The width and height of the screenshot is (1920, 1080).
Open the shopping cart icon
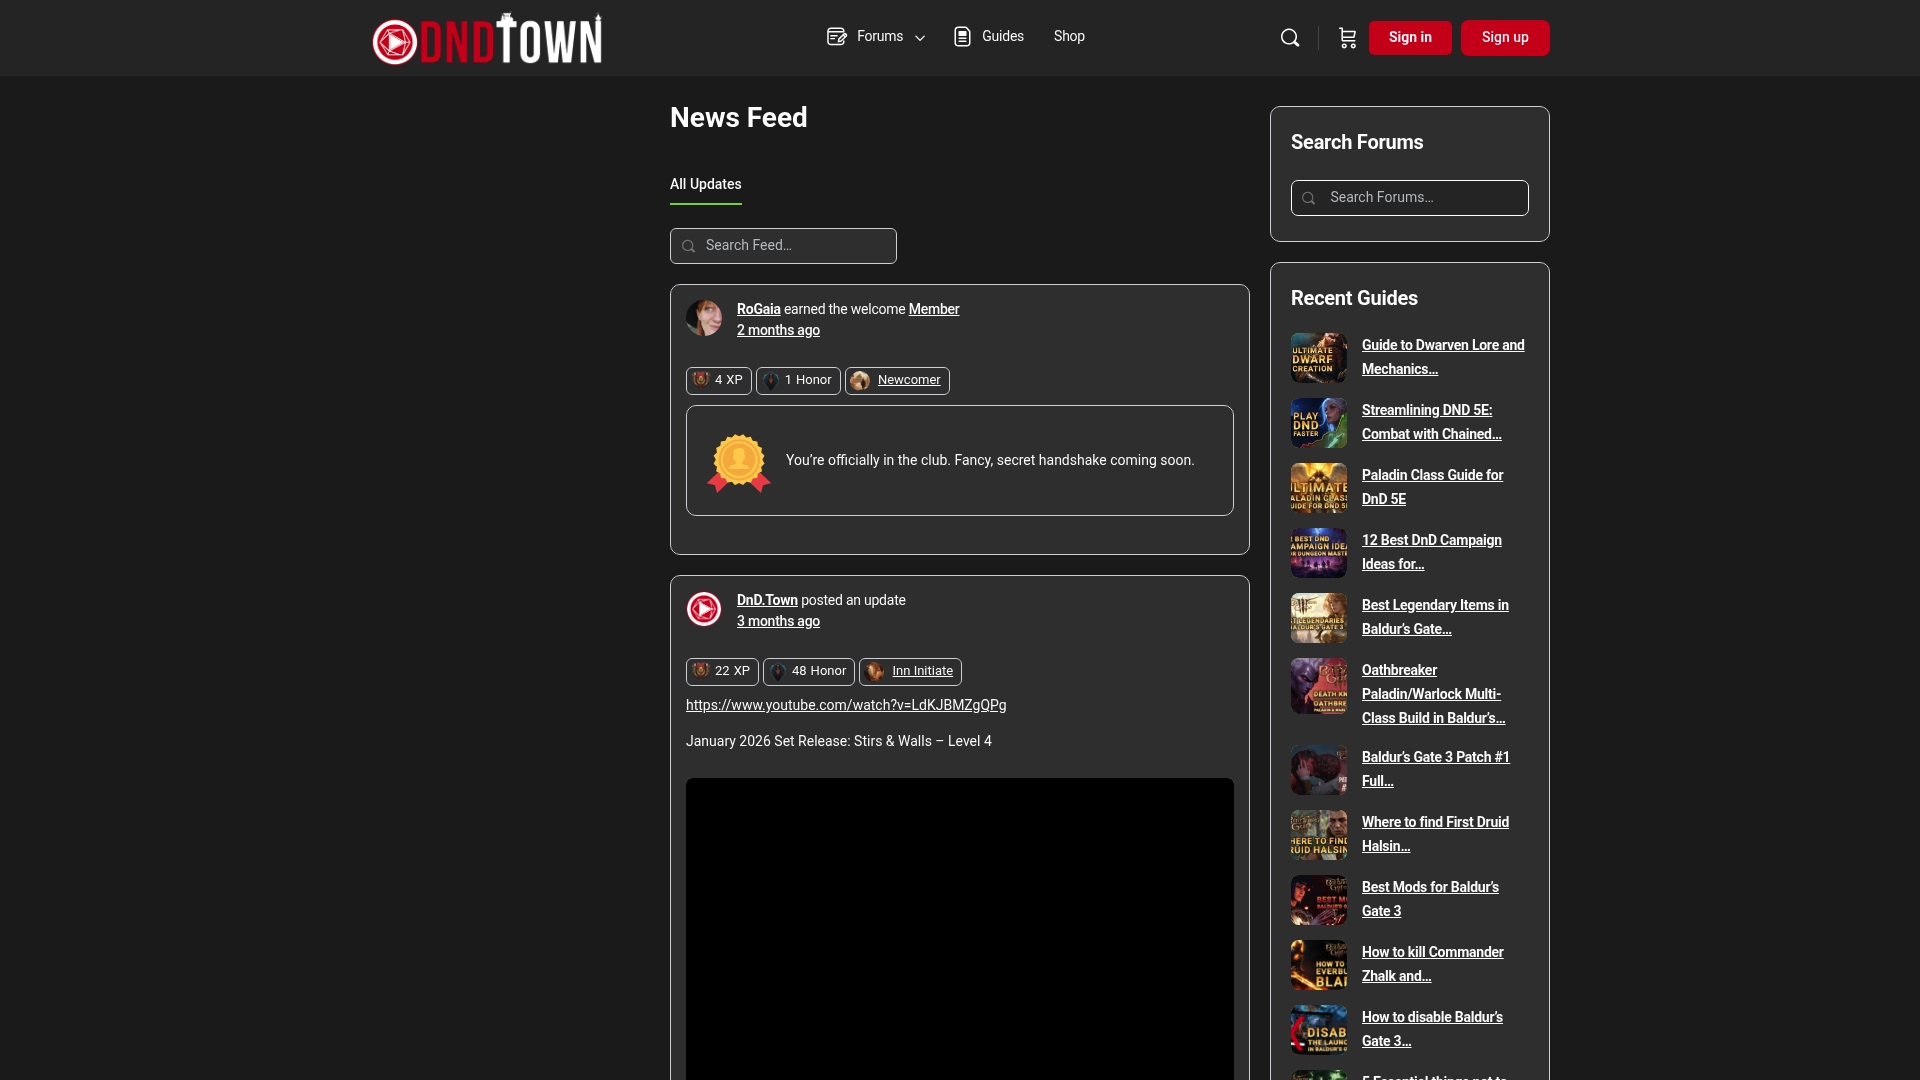(1347, 38)
